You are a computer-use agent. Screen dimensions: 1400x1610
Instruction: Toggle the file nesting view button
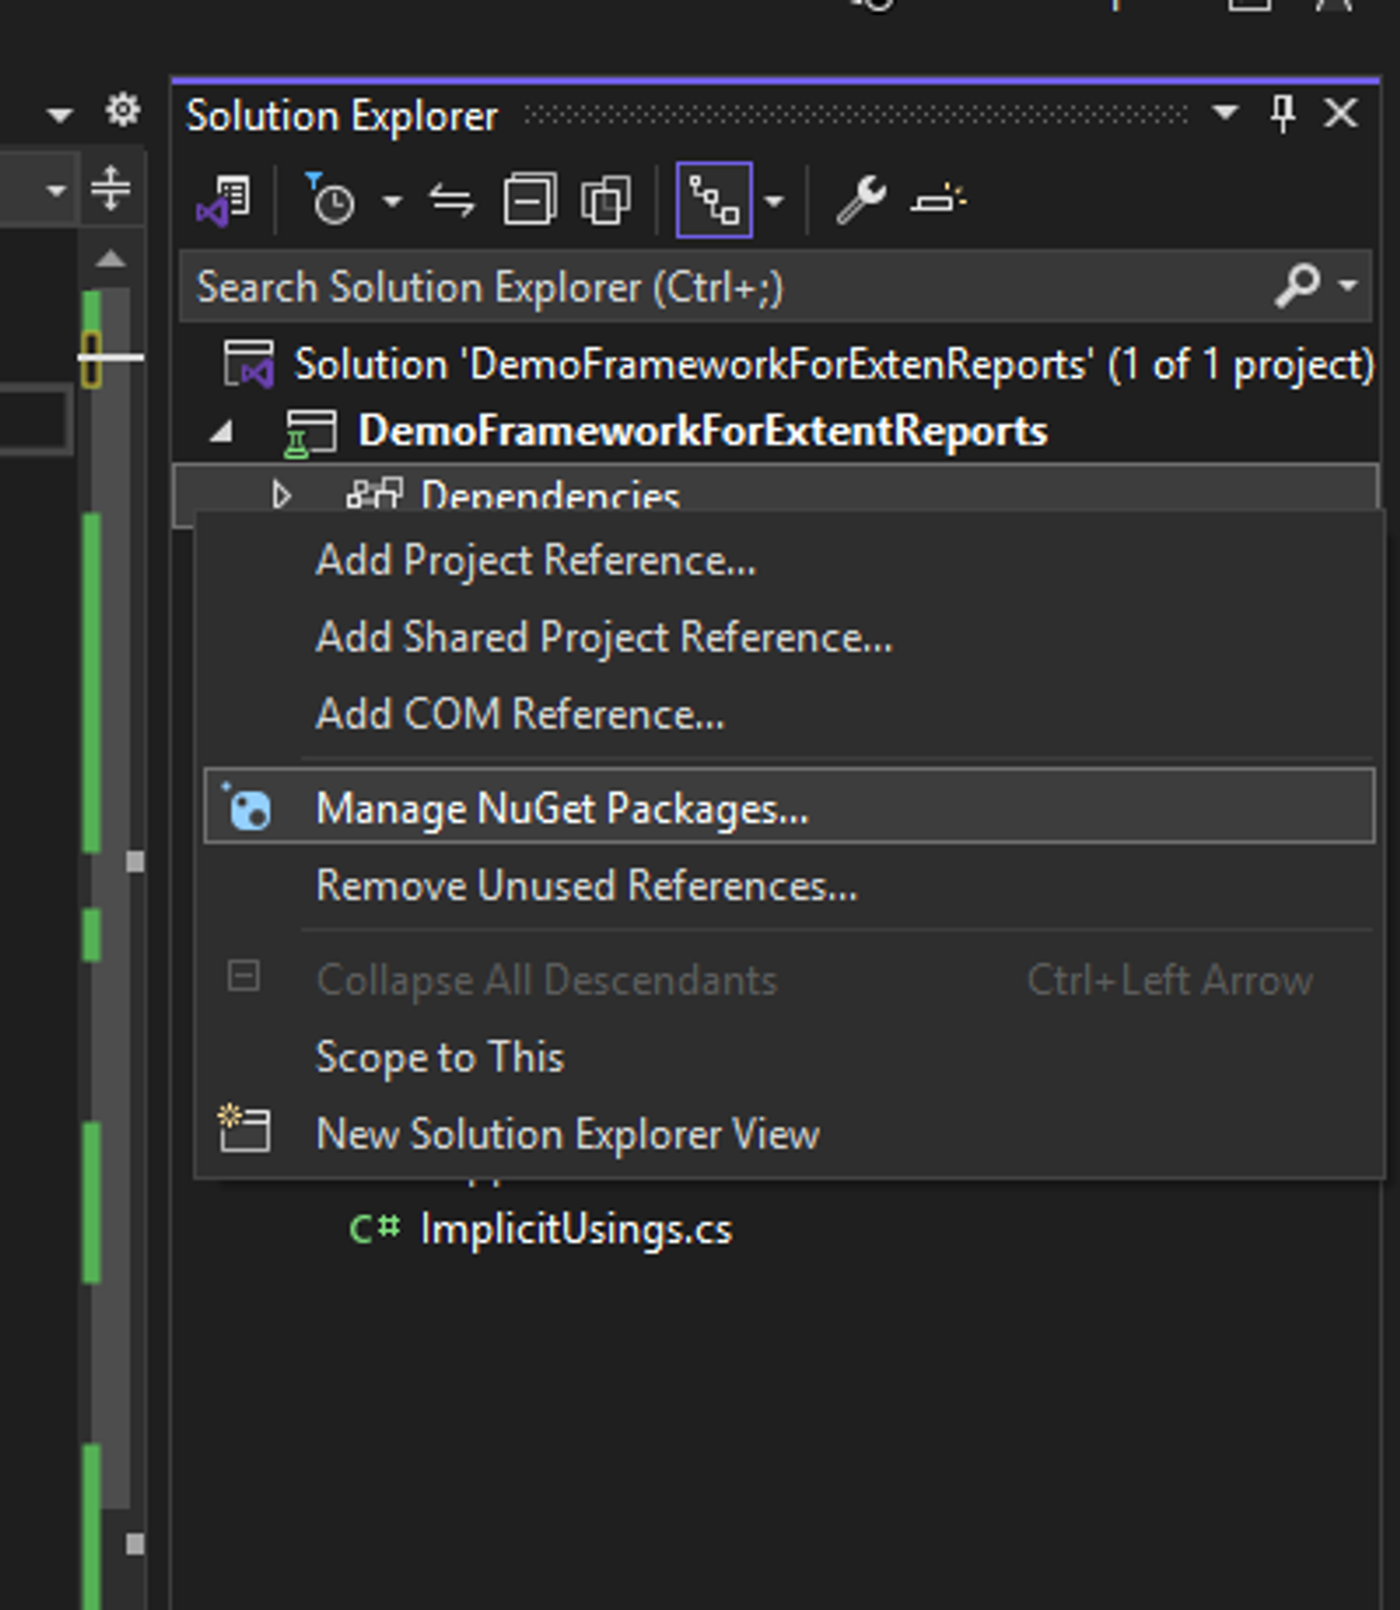[714, 200]
